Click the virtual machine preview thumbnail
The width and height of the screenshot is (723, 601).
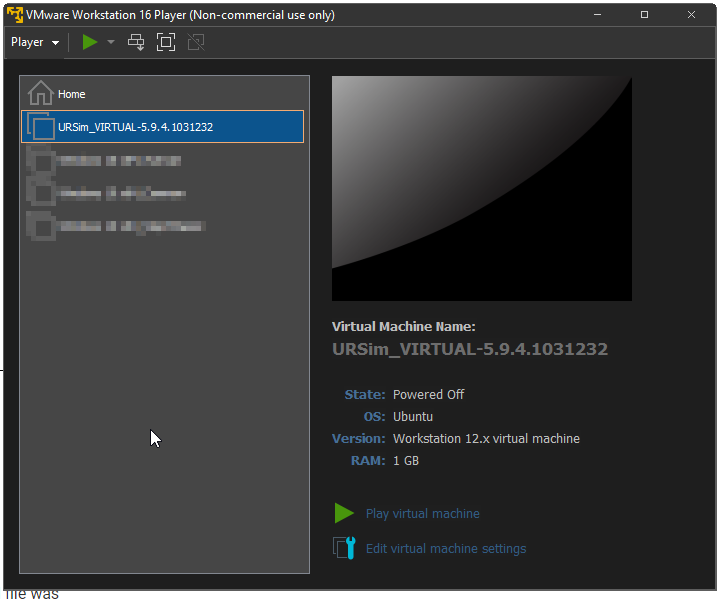(482, 189)
